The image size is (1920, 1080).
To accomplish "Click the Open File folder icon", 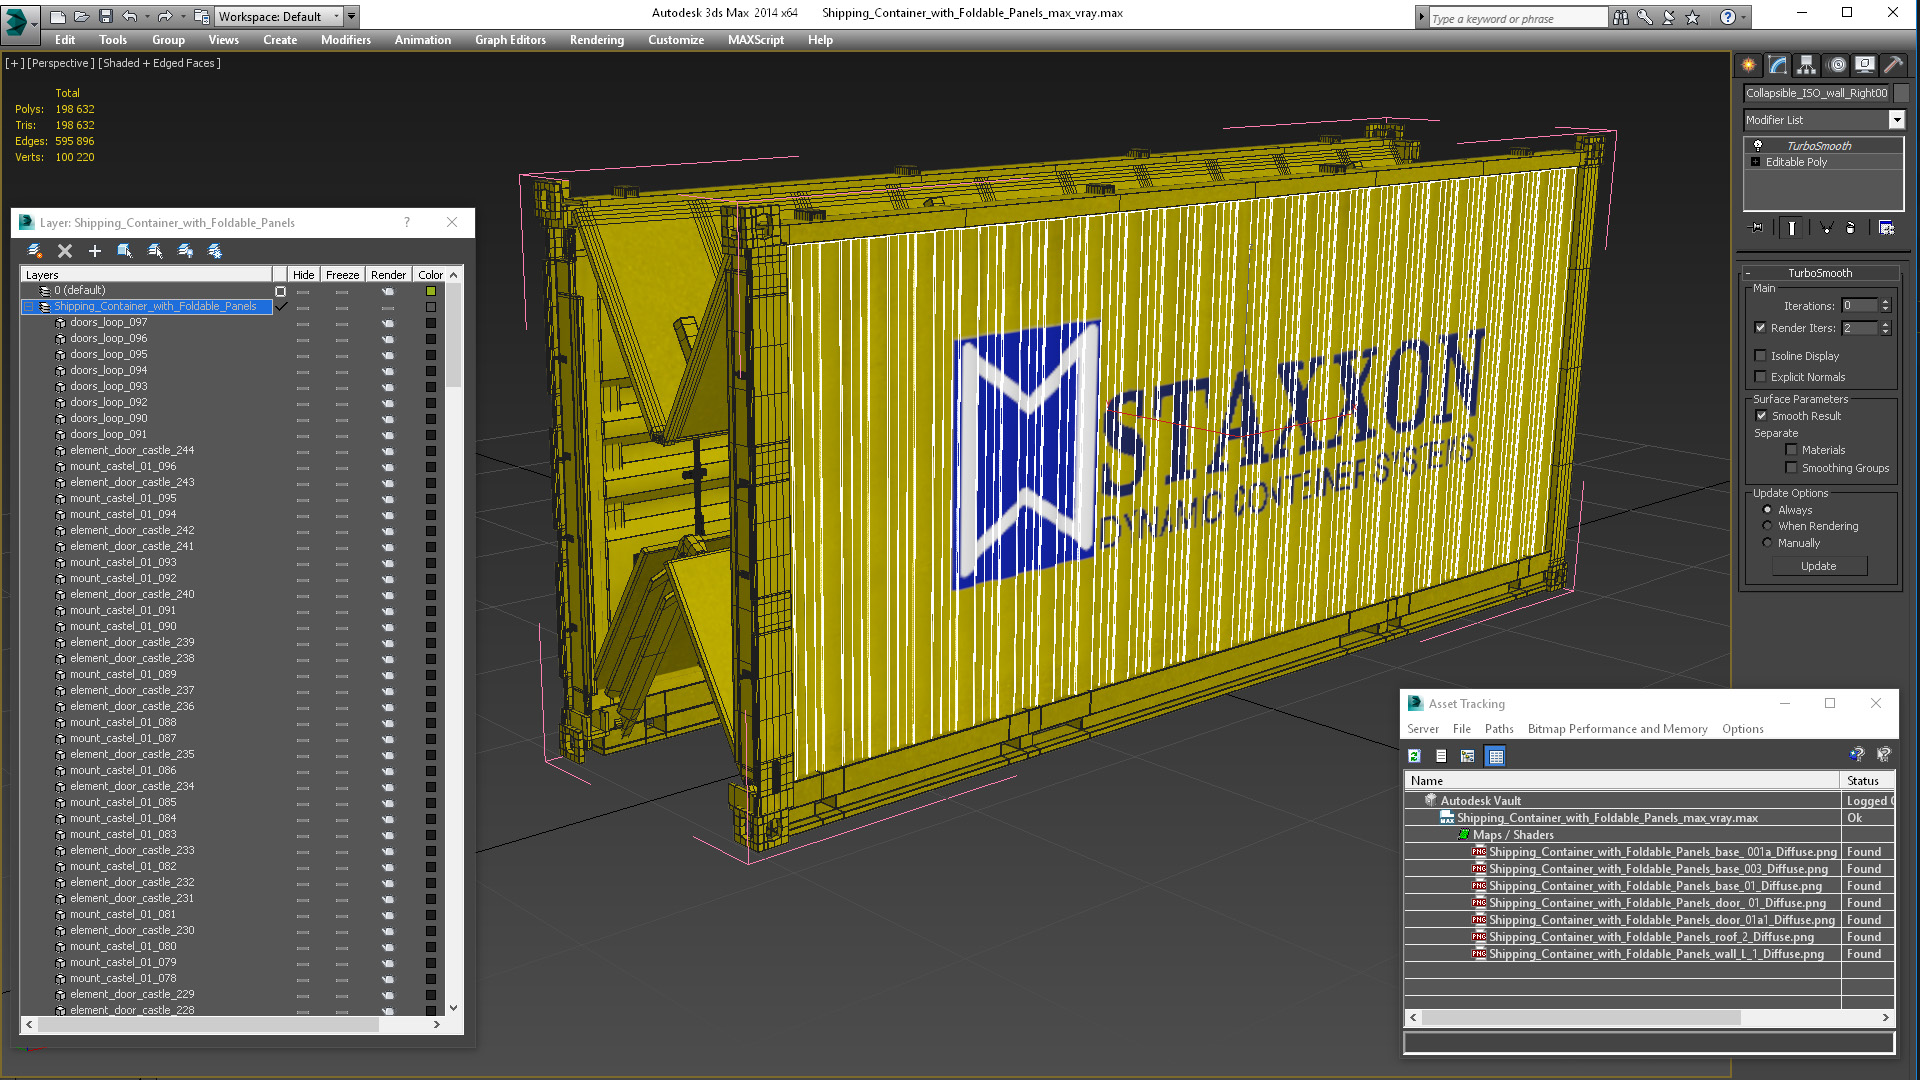I will coord(82,16).
